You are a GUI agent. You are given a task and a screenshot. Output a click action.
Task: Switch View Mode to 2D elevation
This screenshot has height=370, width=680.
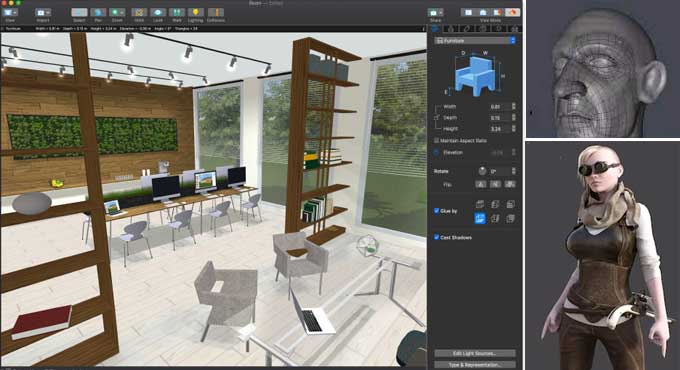pyautogui.click(x=483, y=13)
